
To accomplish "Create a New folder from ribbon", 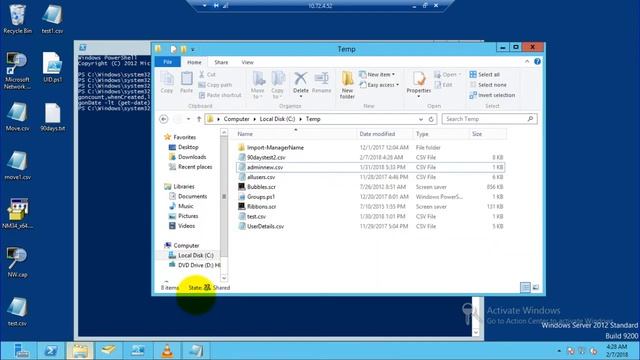I will (x=347, y=85).
